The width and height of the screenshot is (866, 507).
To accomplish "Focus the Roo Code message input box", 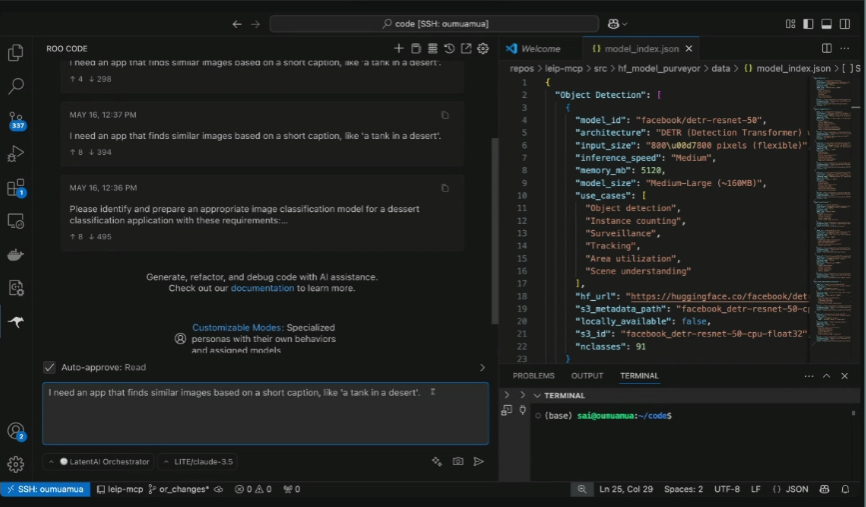I will (266, 414).
